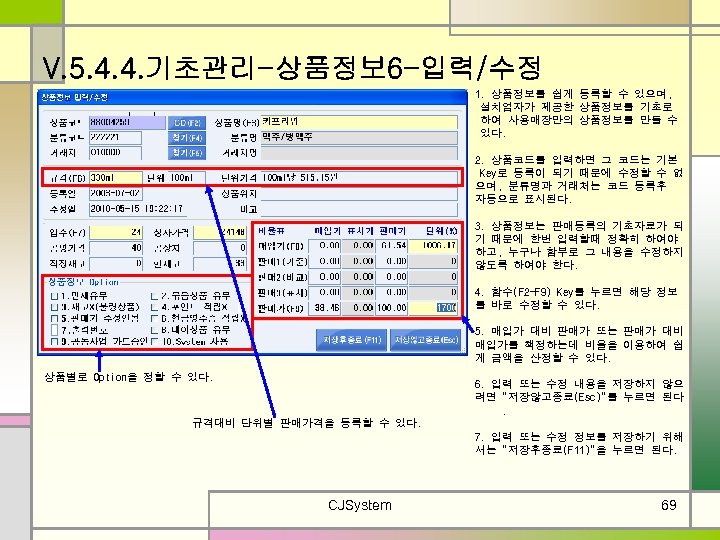Click the slide title V.5.4.4.기초관리
Image resolution: width=720 pixels, height=540 pixels.
point(291,68)
